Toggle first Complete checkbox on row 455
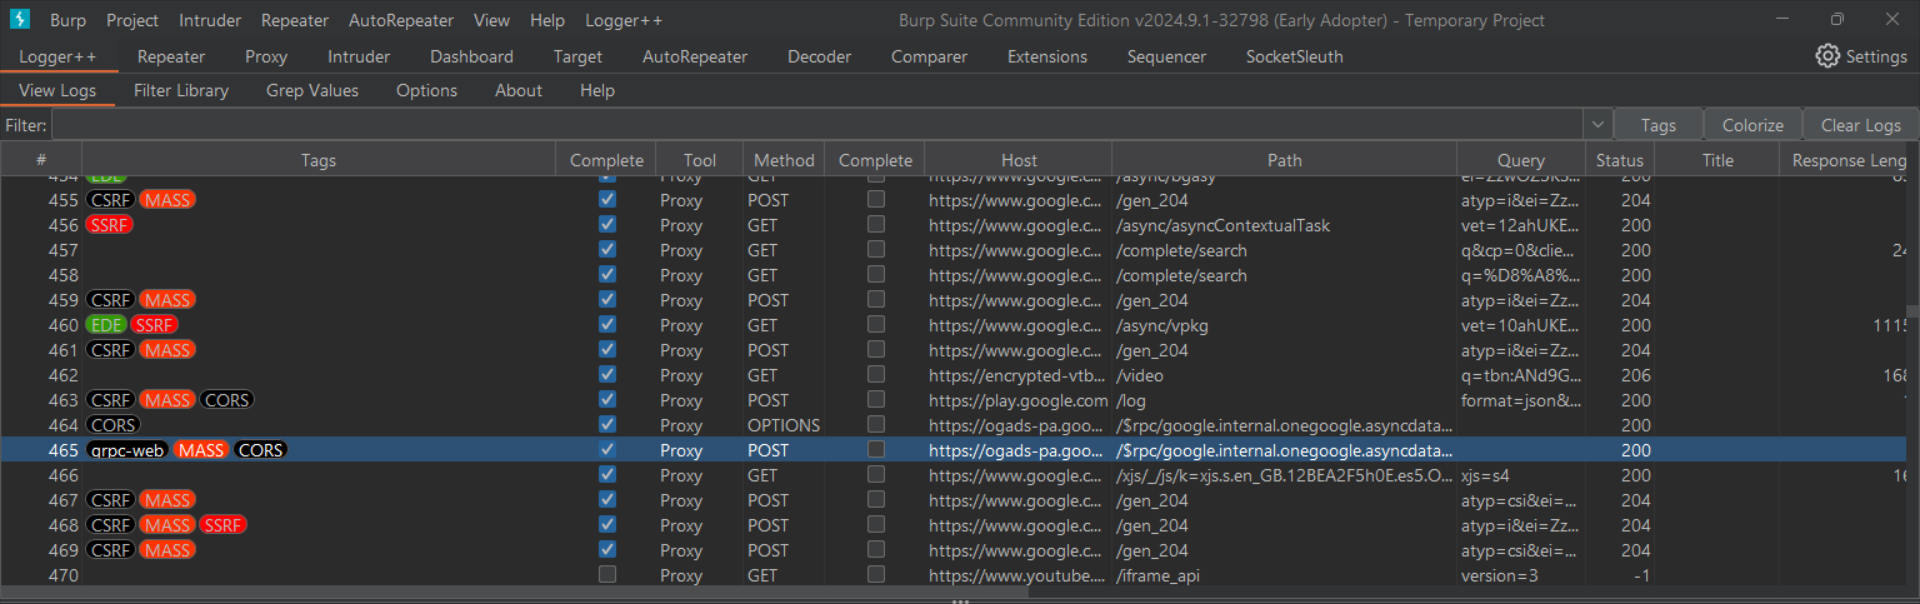This screenshot has width=1920, height=604. click(607, 199)
